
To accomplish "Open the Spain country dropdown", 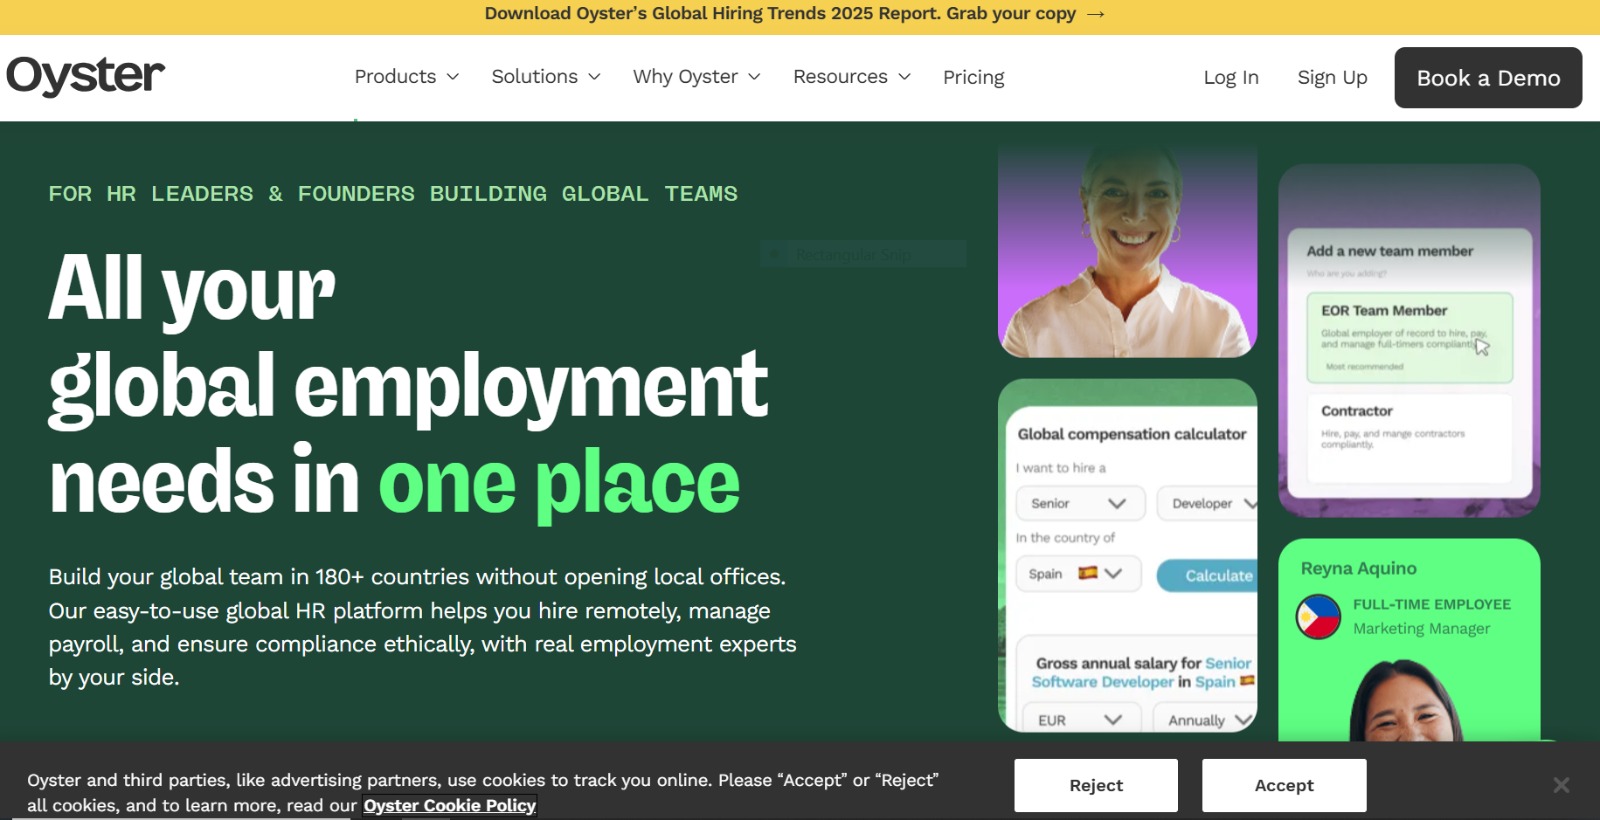I will 1078,574.
